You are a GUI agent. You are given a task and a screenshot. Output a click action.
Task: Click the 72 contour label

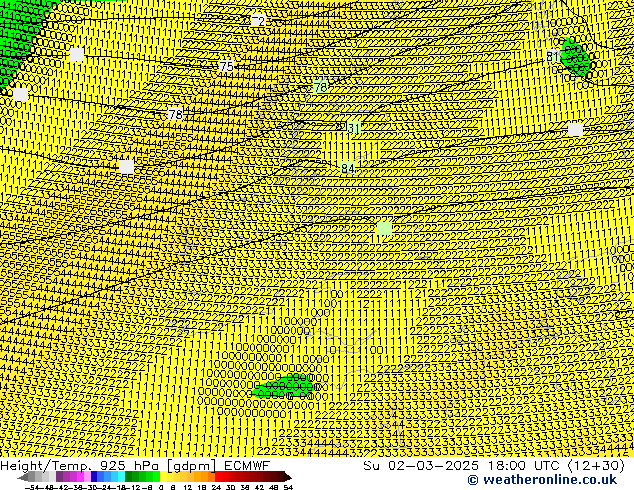[x=258, y=21]
